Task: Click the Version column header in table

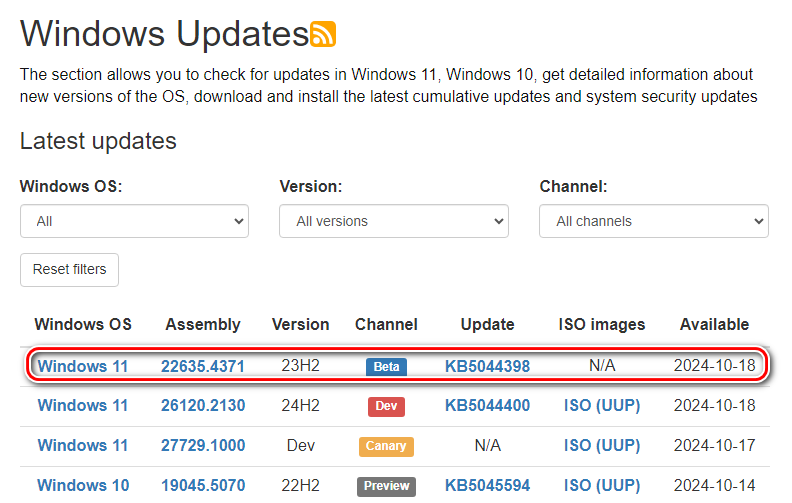Action: (x=301, y=324)
